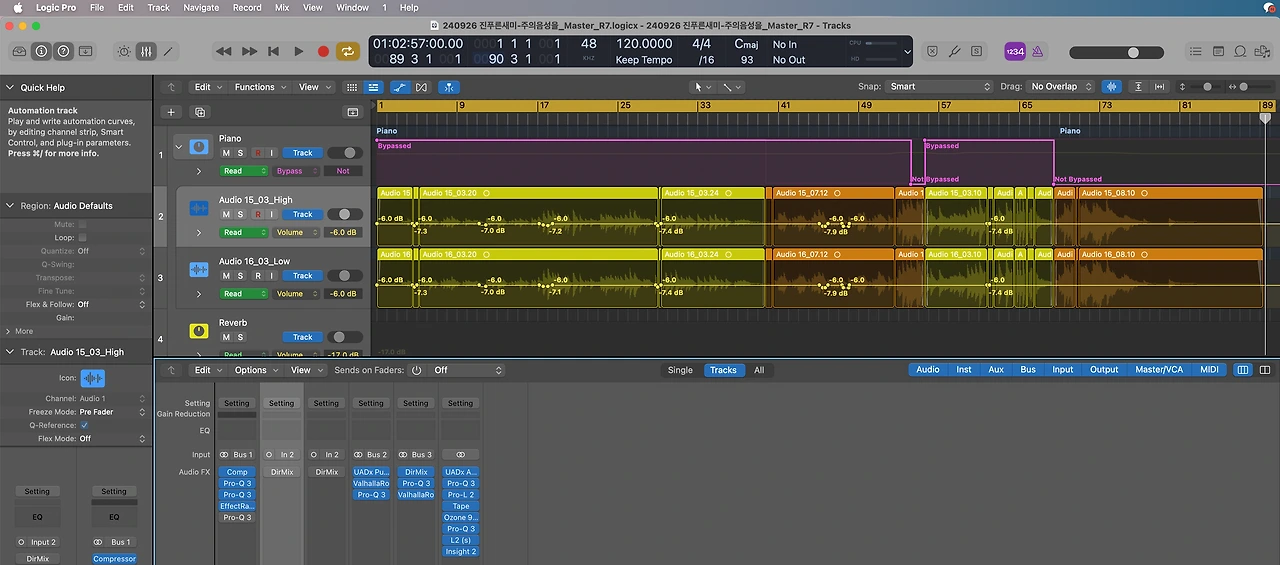Click the Aux filter button in mixer
Image resolution: width=1280 pixels, height=565 pixels.
coord(995,370)
